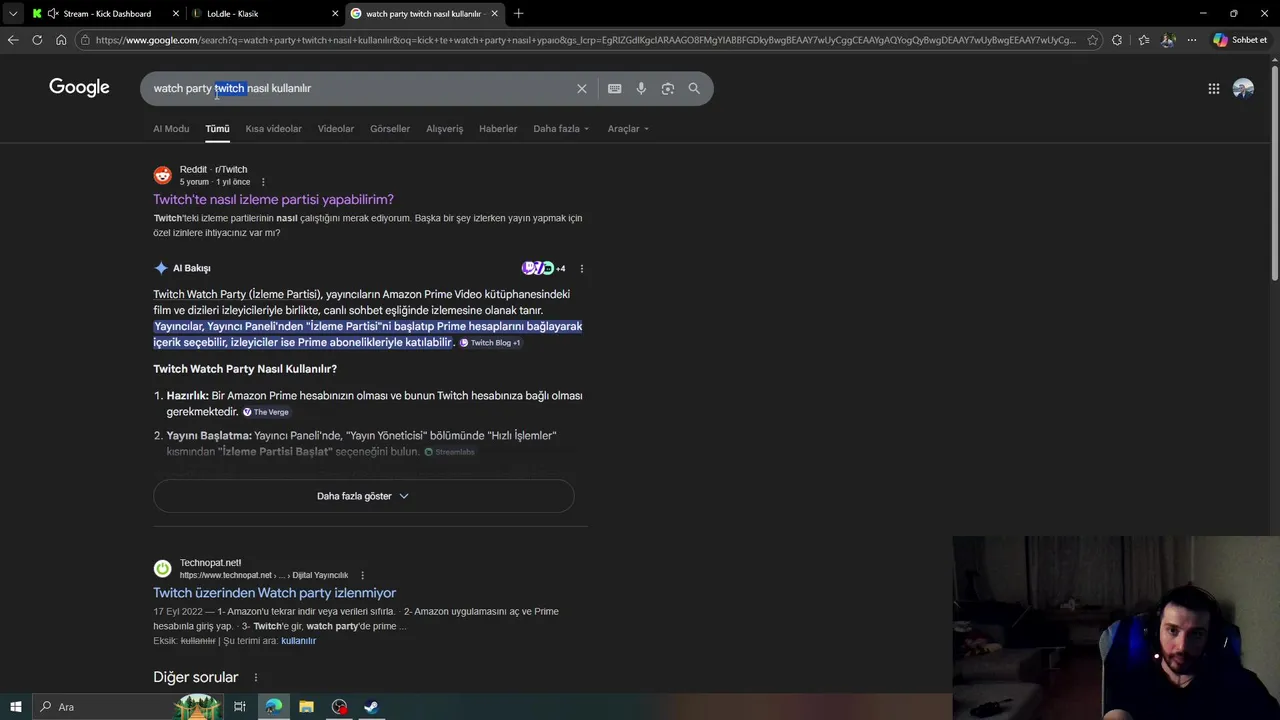
Task: Show AI Bakış source icons +4
Action: click(543, 268)
